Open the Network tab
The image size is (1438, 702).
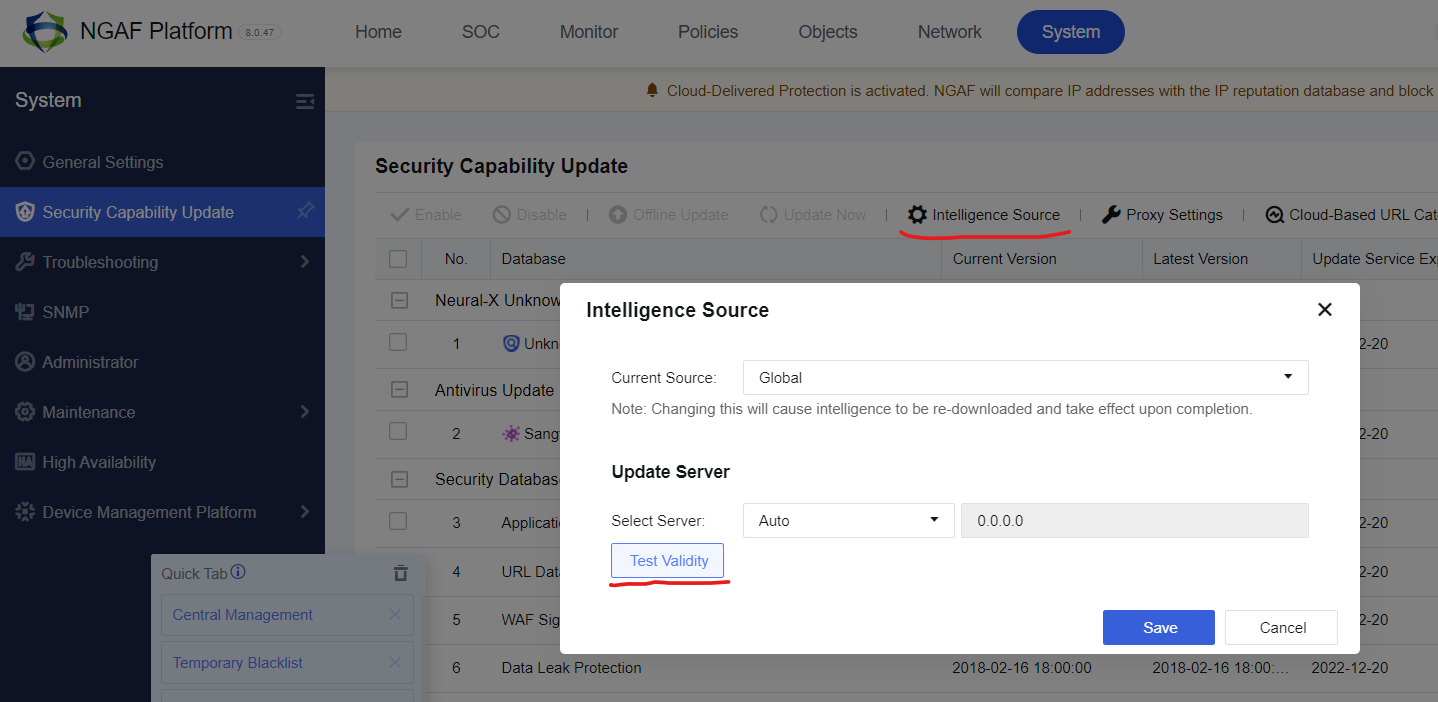tap(950, 32)
